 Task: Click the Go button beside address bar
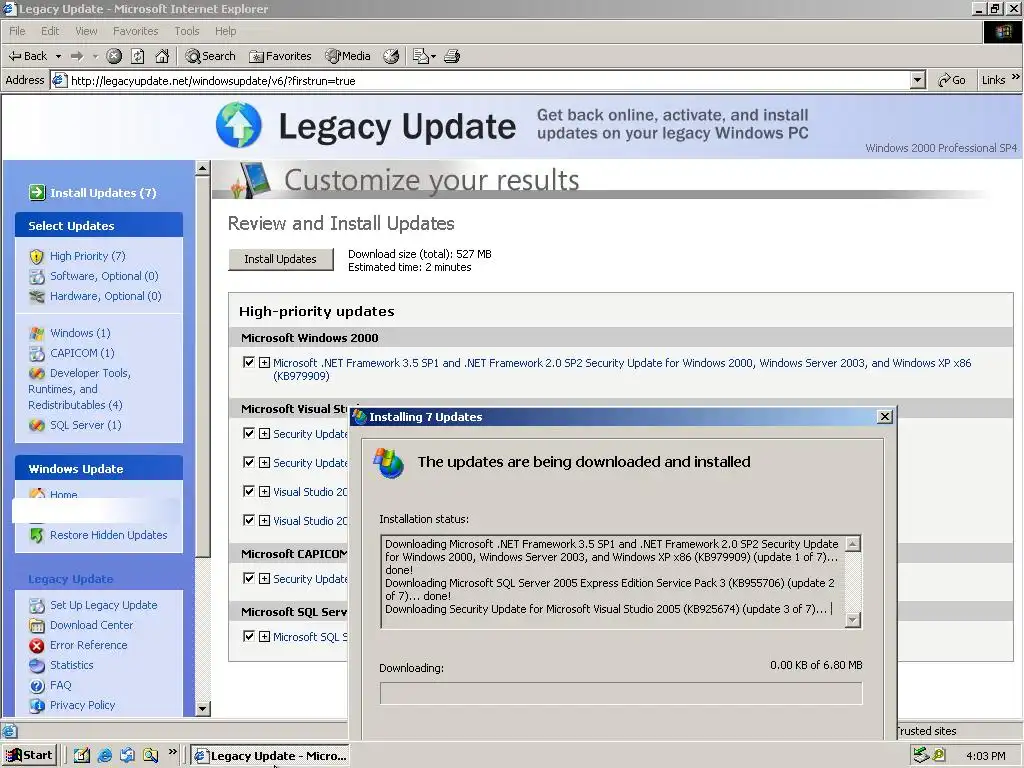[x=952, y=80]
